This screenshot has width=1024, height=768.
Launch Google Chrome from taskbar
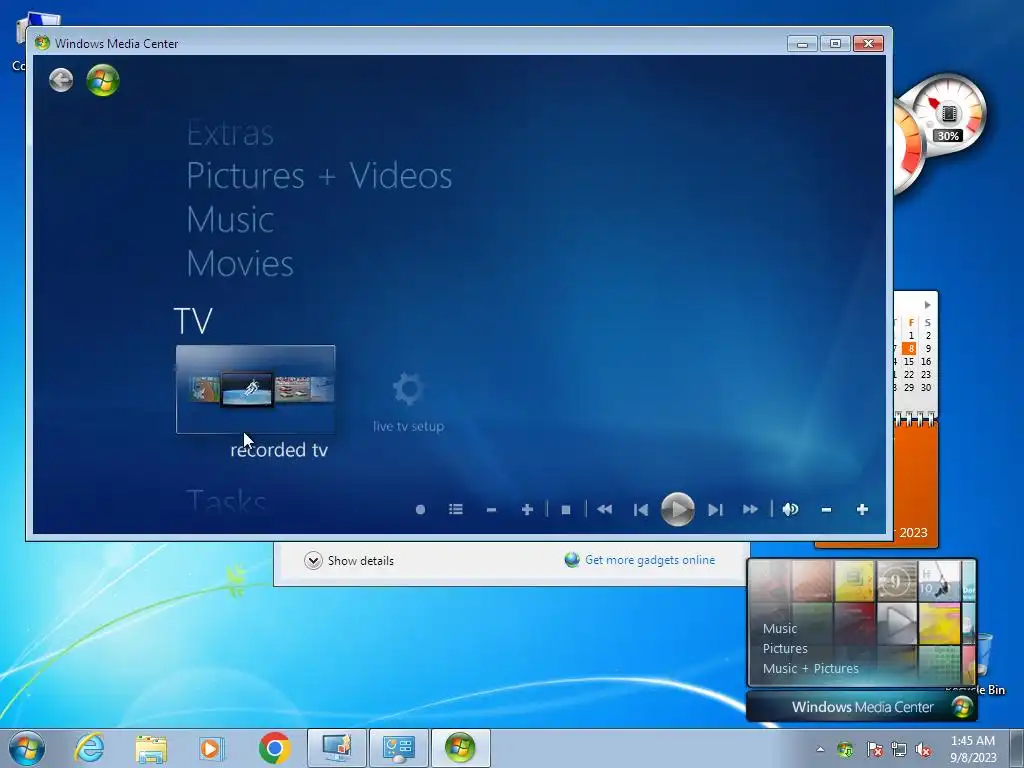(x=274, y=748)
